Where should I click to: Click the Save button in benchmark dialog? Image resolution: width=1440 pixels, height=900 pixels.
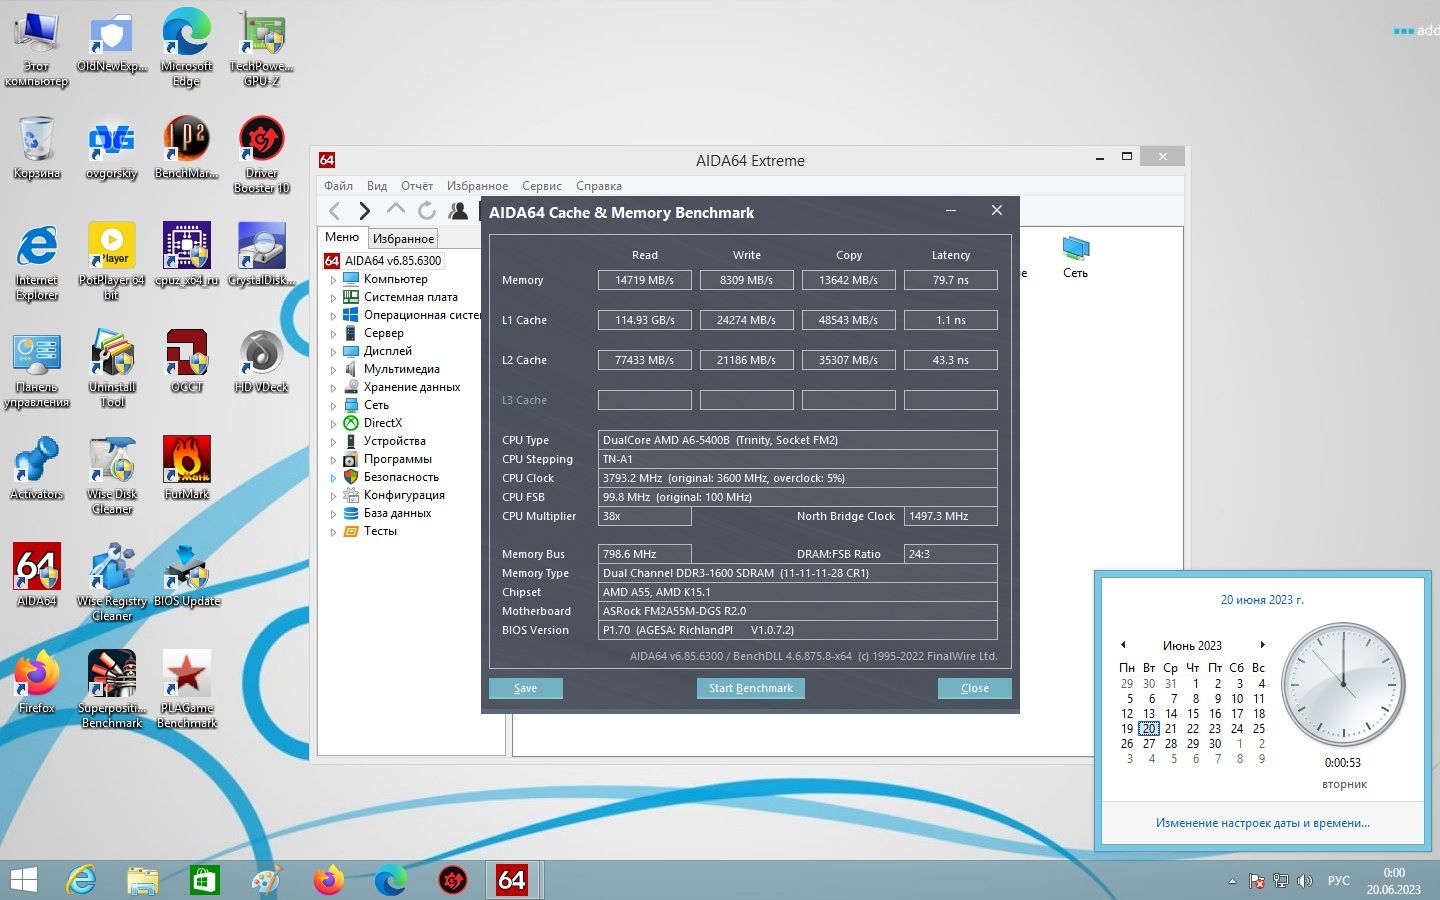pyautogui.click(x=526, y=688)
